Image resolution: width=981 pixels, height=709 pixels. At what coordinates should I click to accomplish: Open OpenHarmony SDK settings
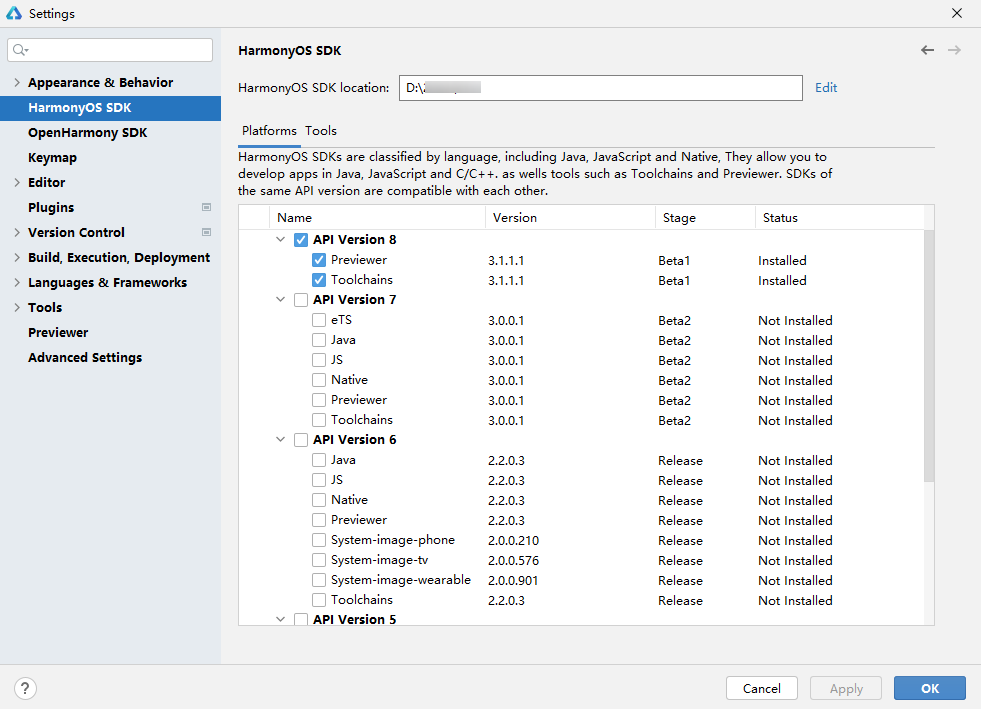point(88,133)
